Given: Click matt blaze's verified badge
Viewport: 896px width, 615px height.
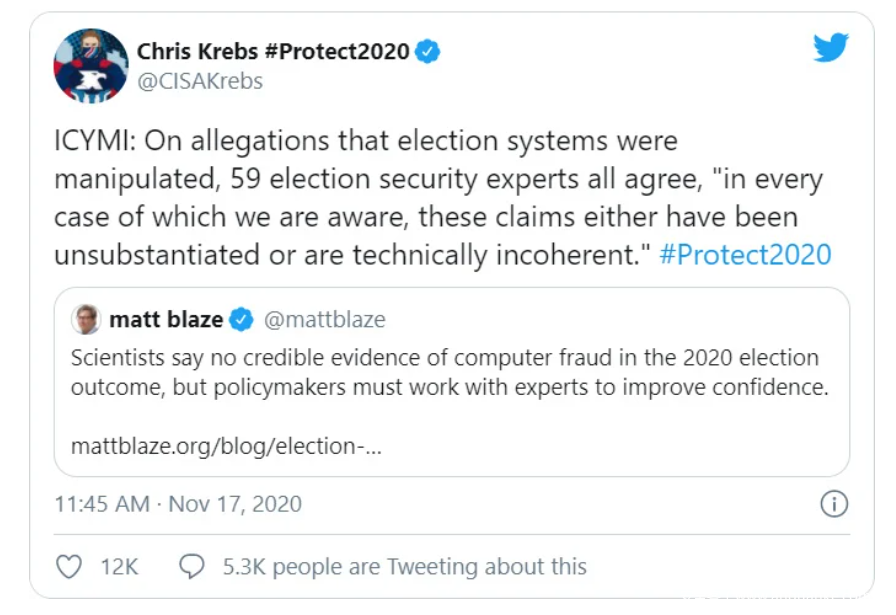Looking at the screenshot, I should click(x=240, y=320).
